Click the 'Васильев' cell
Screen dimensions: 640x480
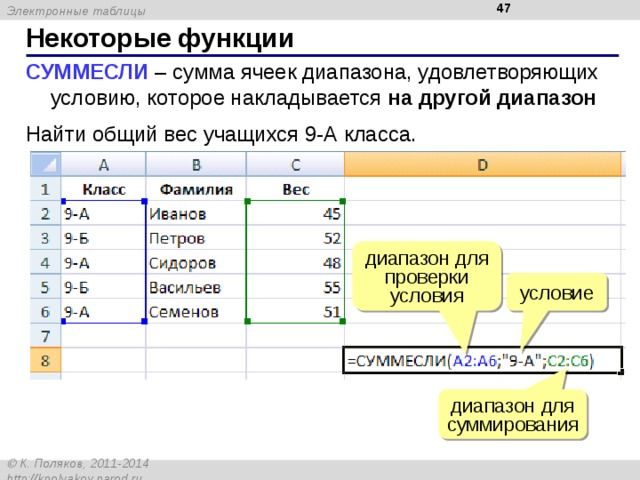click(196, 287)
